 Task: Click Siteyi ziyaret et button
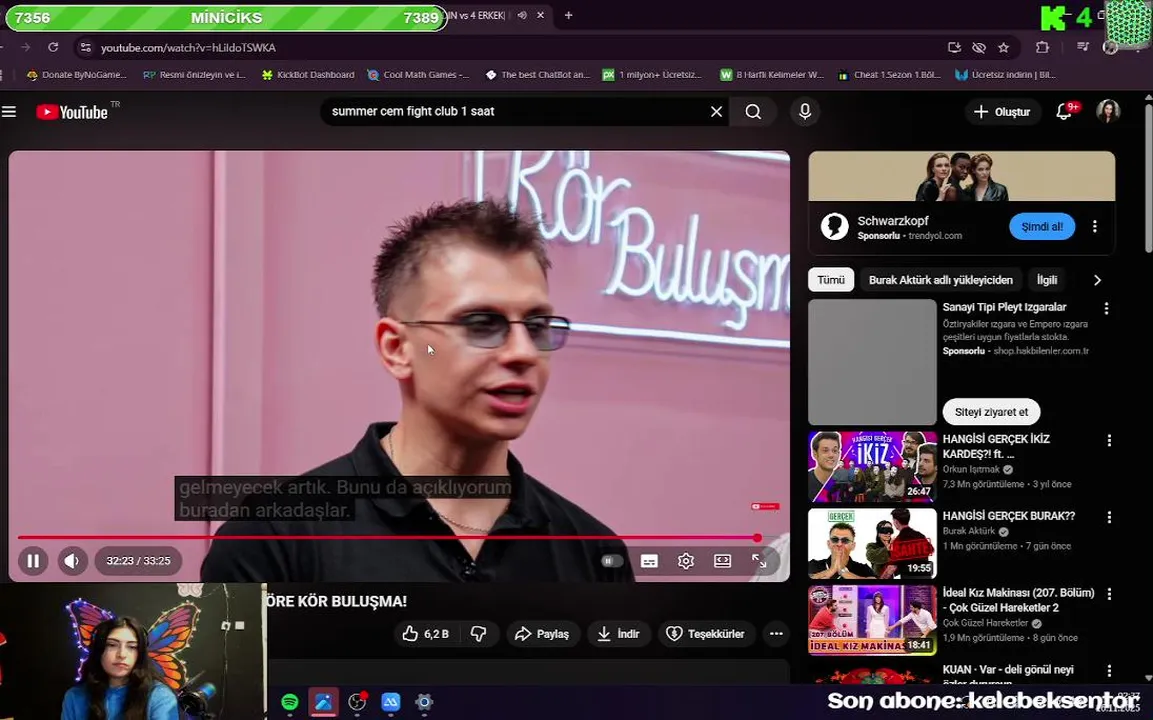pos(991,413)
